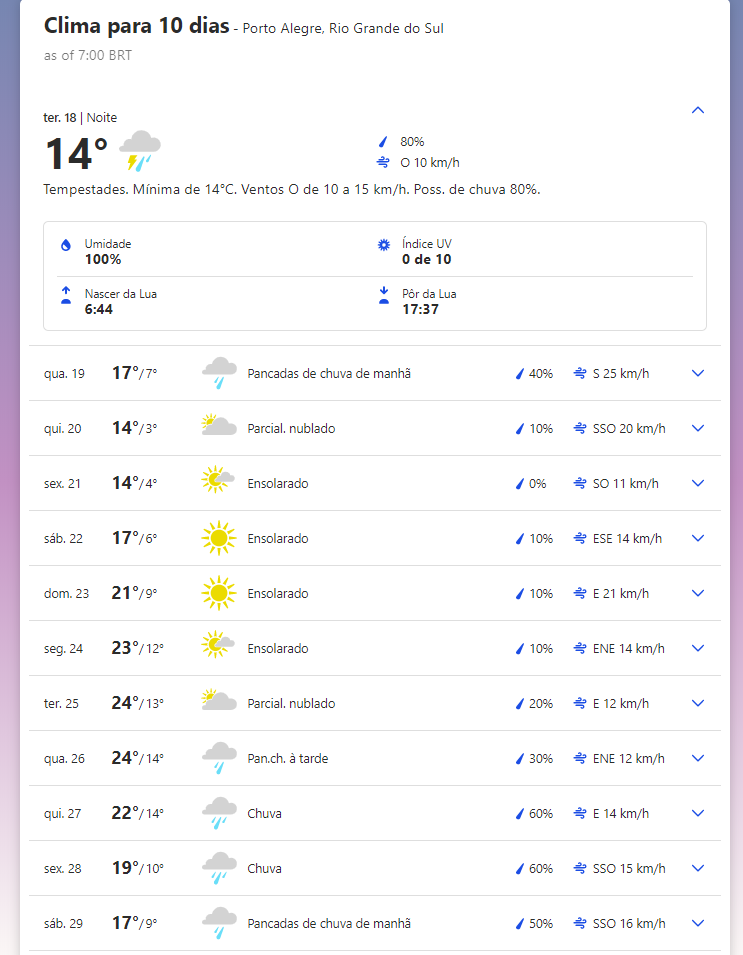Image resolution: width=743 pixels, height=955 pixels.
Task: Expand the dom. 23 forecast row
Action: 698,593
